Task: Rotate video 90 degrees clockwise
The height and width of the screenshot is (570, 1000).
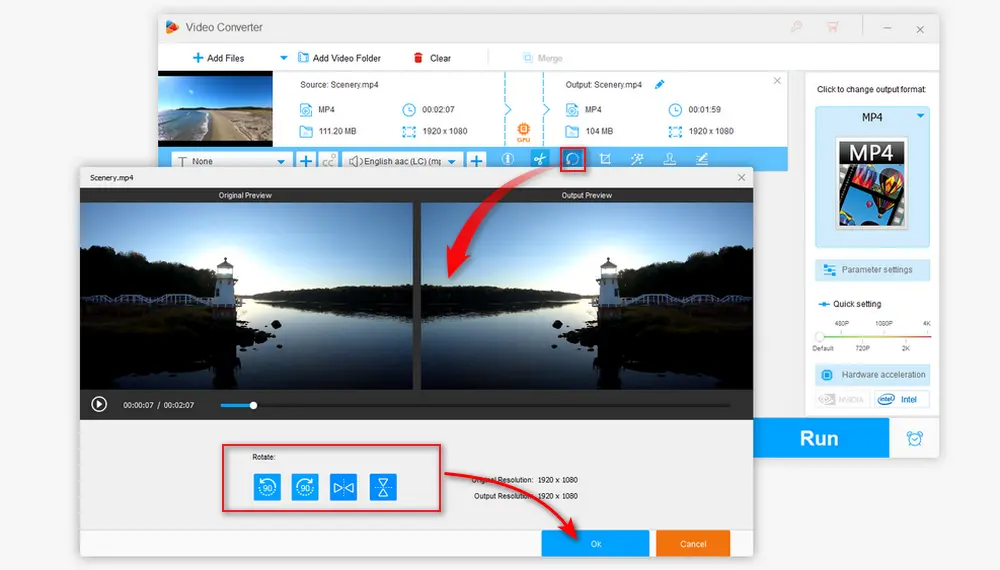Action: pos(305,487)
